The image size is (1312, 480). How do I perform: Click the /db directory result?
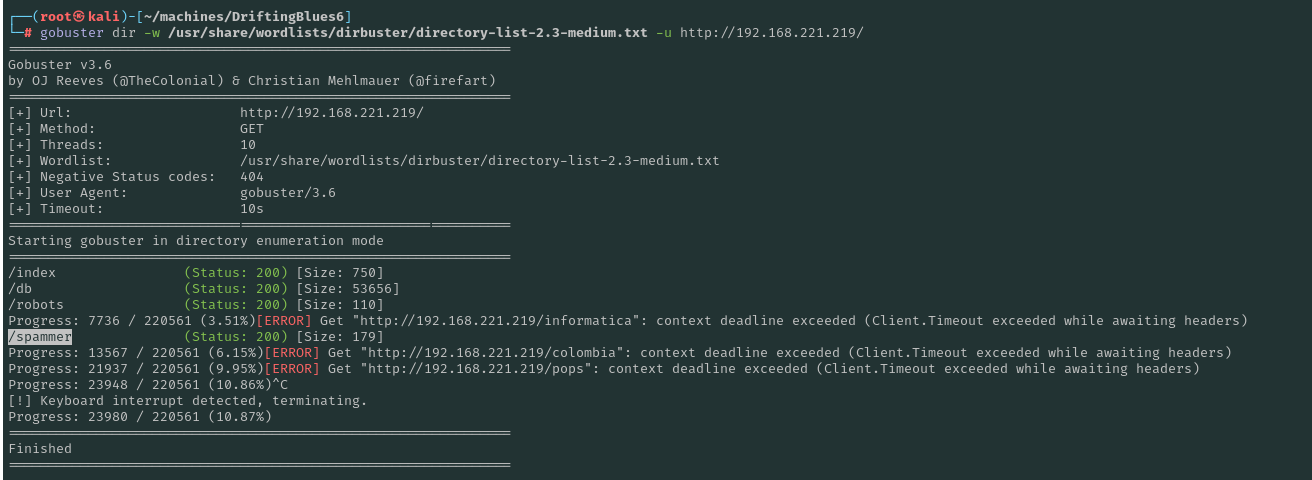pyautogui.click(x=20, y=289)
